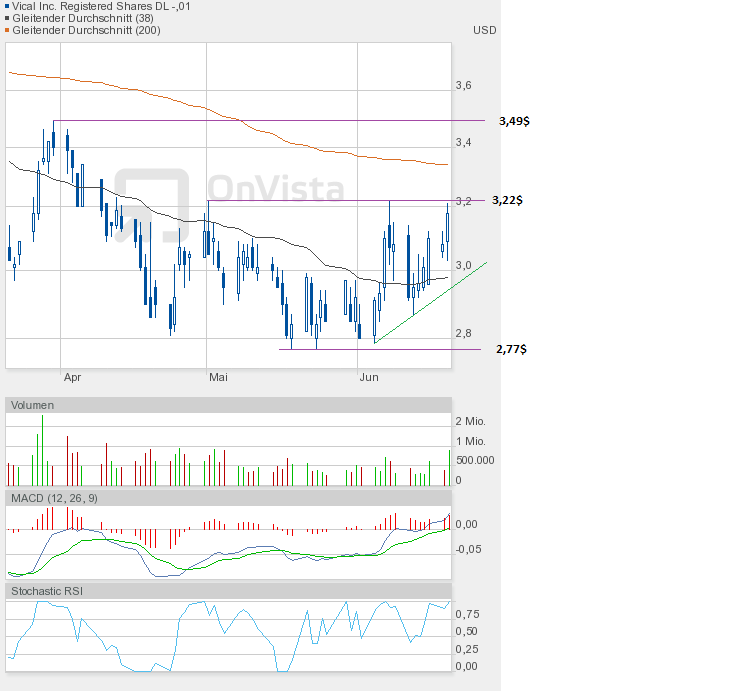
Task: Click the Stochastic RSI panel header
Action: [46, 592]
